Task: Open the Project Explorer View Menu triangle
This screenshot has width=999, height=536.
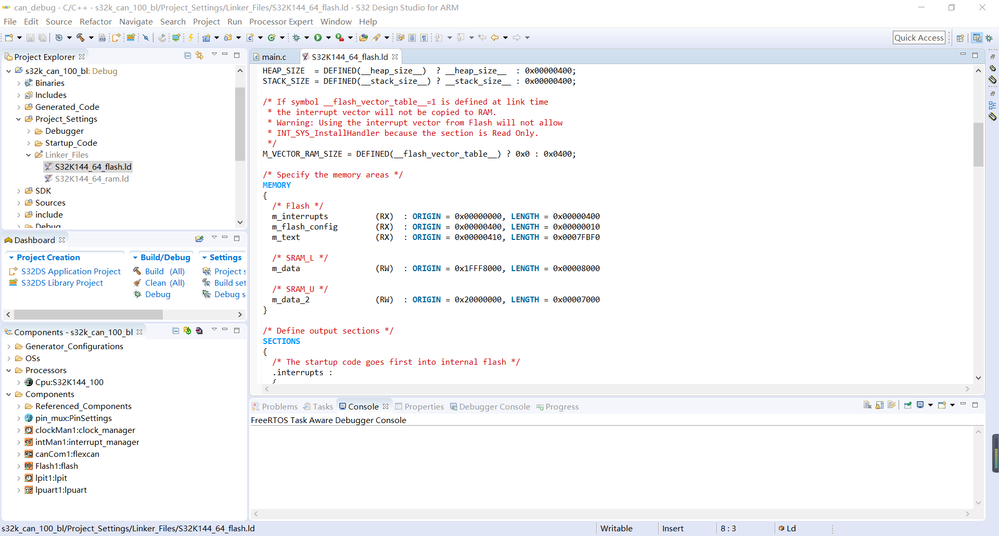Action: (214, 55)
